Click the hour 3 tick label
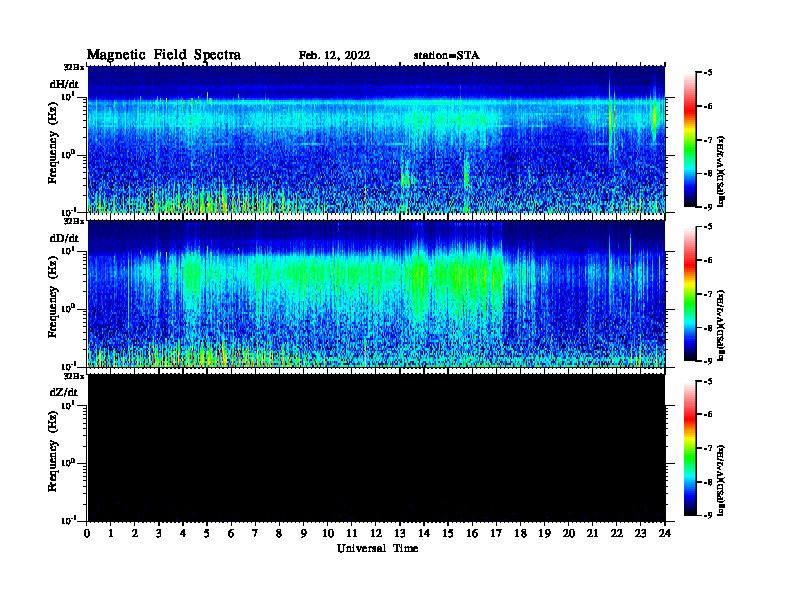 point(159,534)
